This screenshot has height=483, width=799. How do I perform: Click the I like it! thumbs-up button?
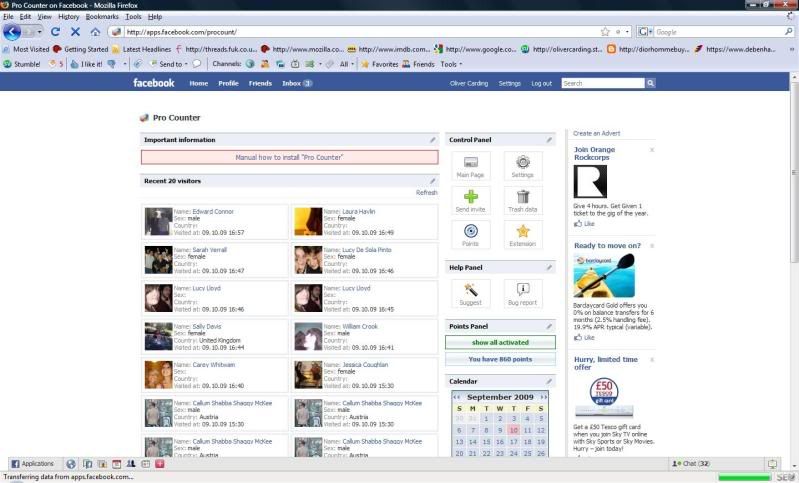[x=86, y=64]
